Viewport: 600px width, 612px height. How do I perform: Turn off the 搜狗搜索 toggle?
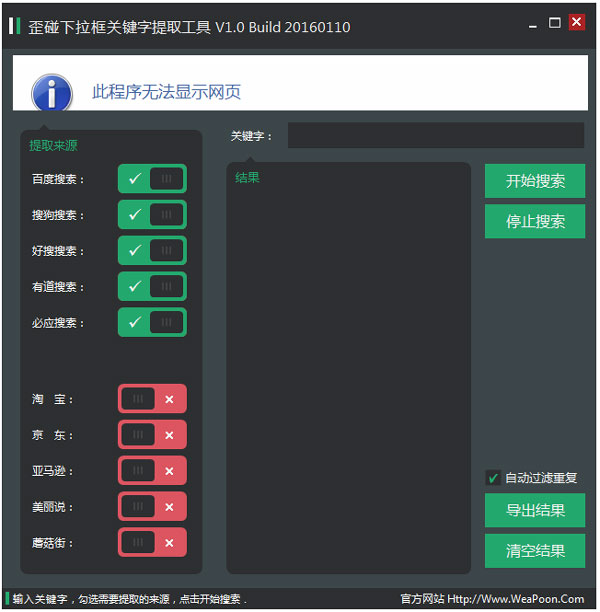pos(152,215)
